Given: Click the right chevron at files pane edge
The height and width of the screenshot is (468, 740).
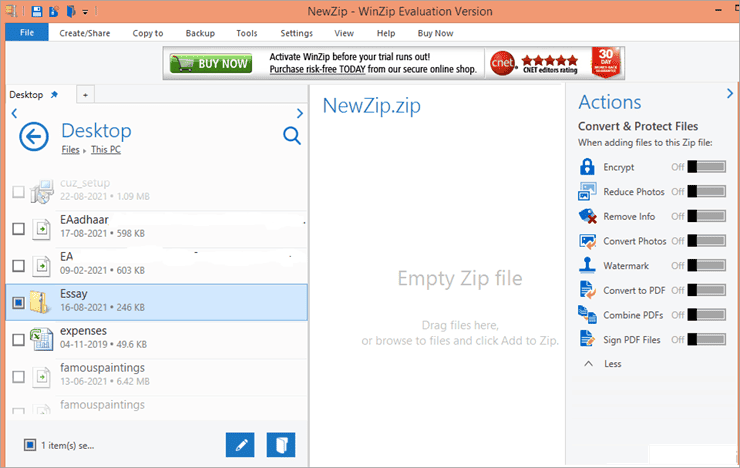Looking at the screenshot, I should pyautogui.click(x=299, y=113).
